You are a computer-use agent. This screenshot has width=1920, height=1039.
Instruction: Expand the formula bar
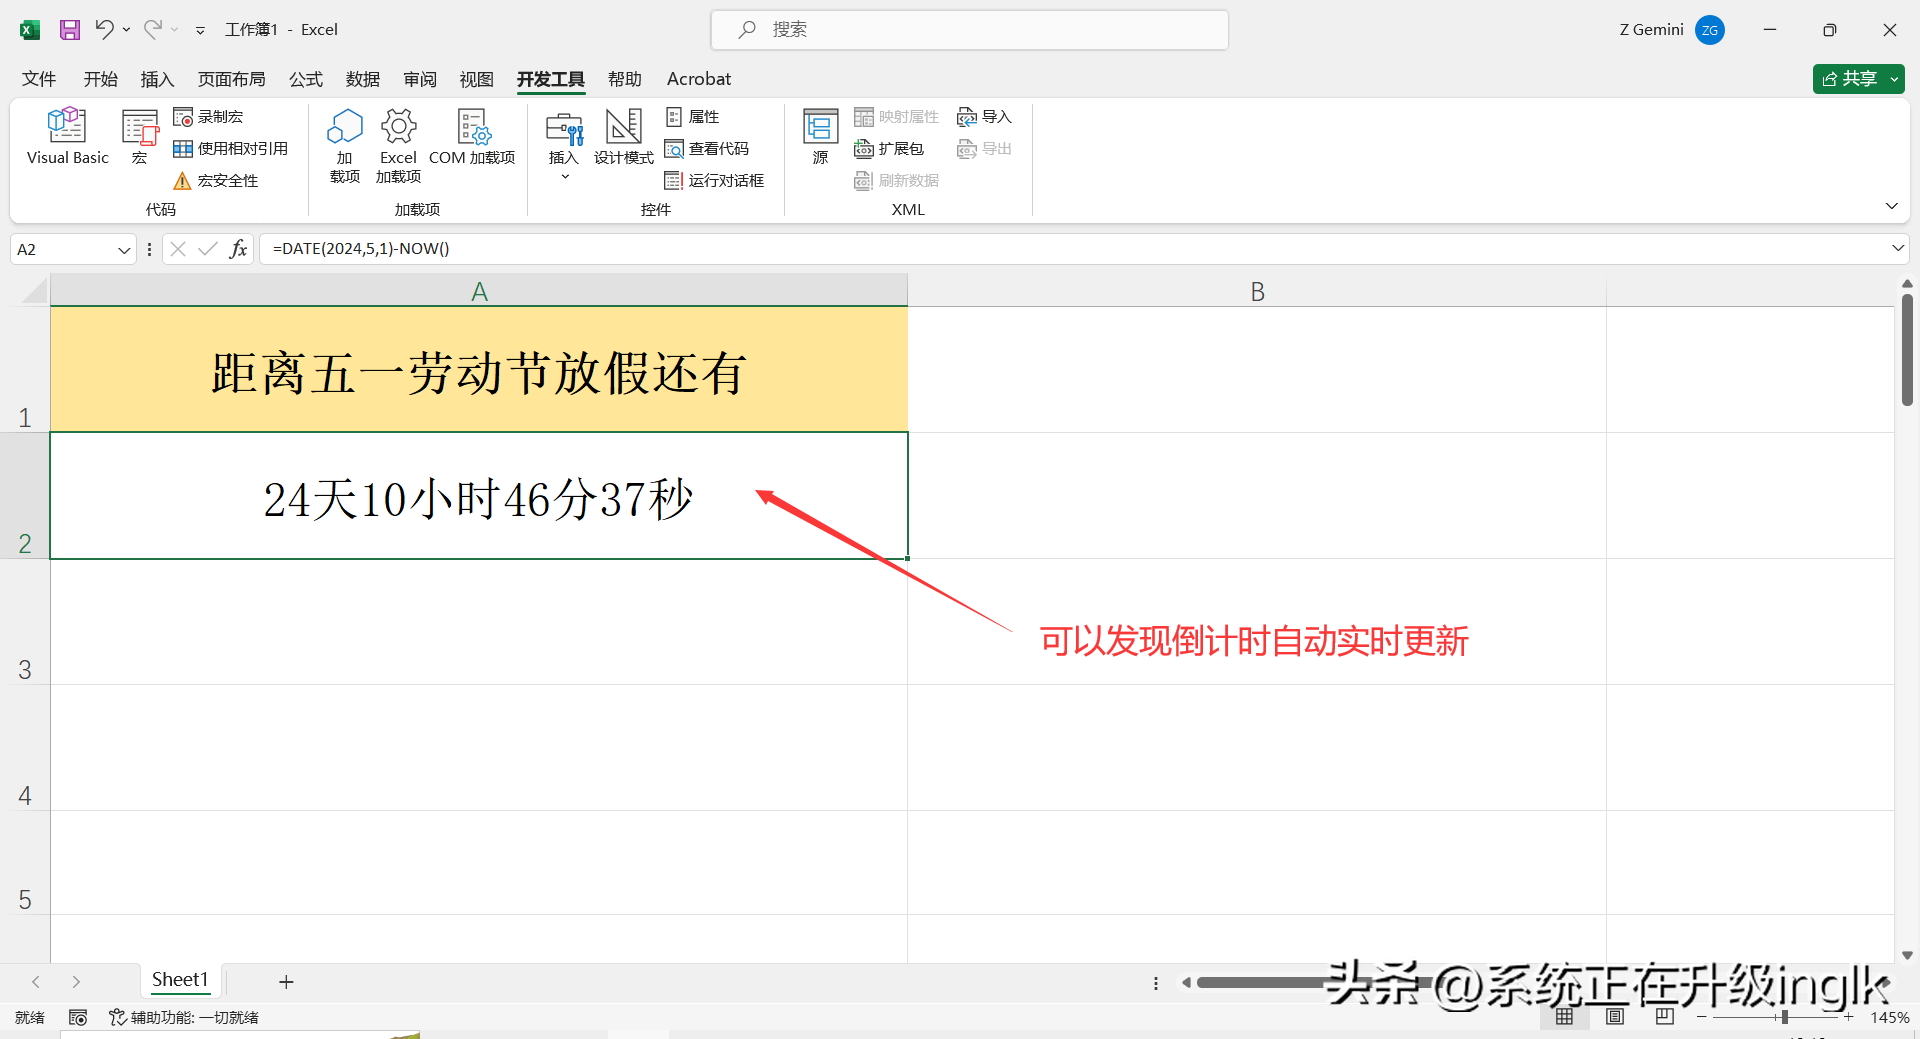pyautogui.click(x=1897, y=249)
